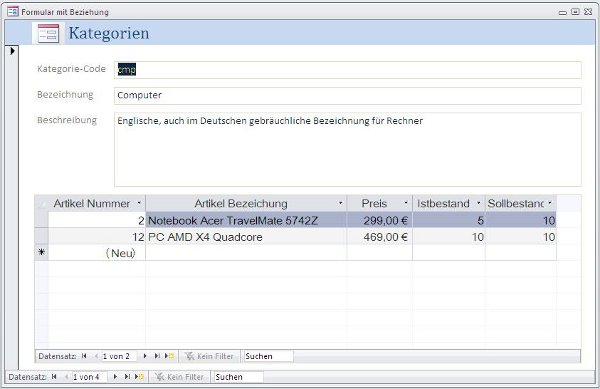Click Istbestand cell in PC AMD row
The width and height of the screenshot is (600, 389).
(449, 237)
